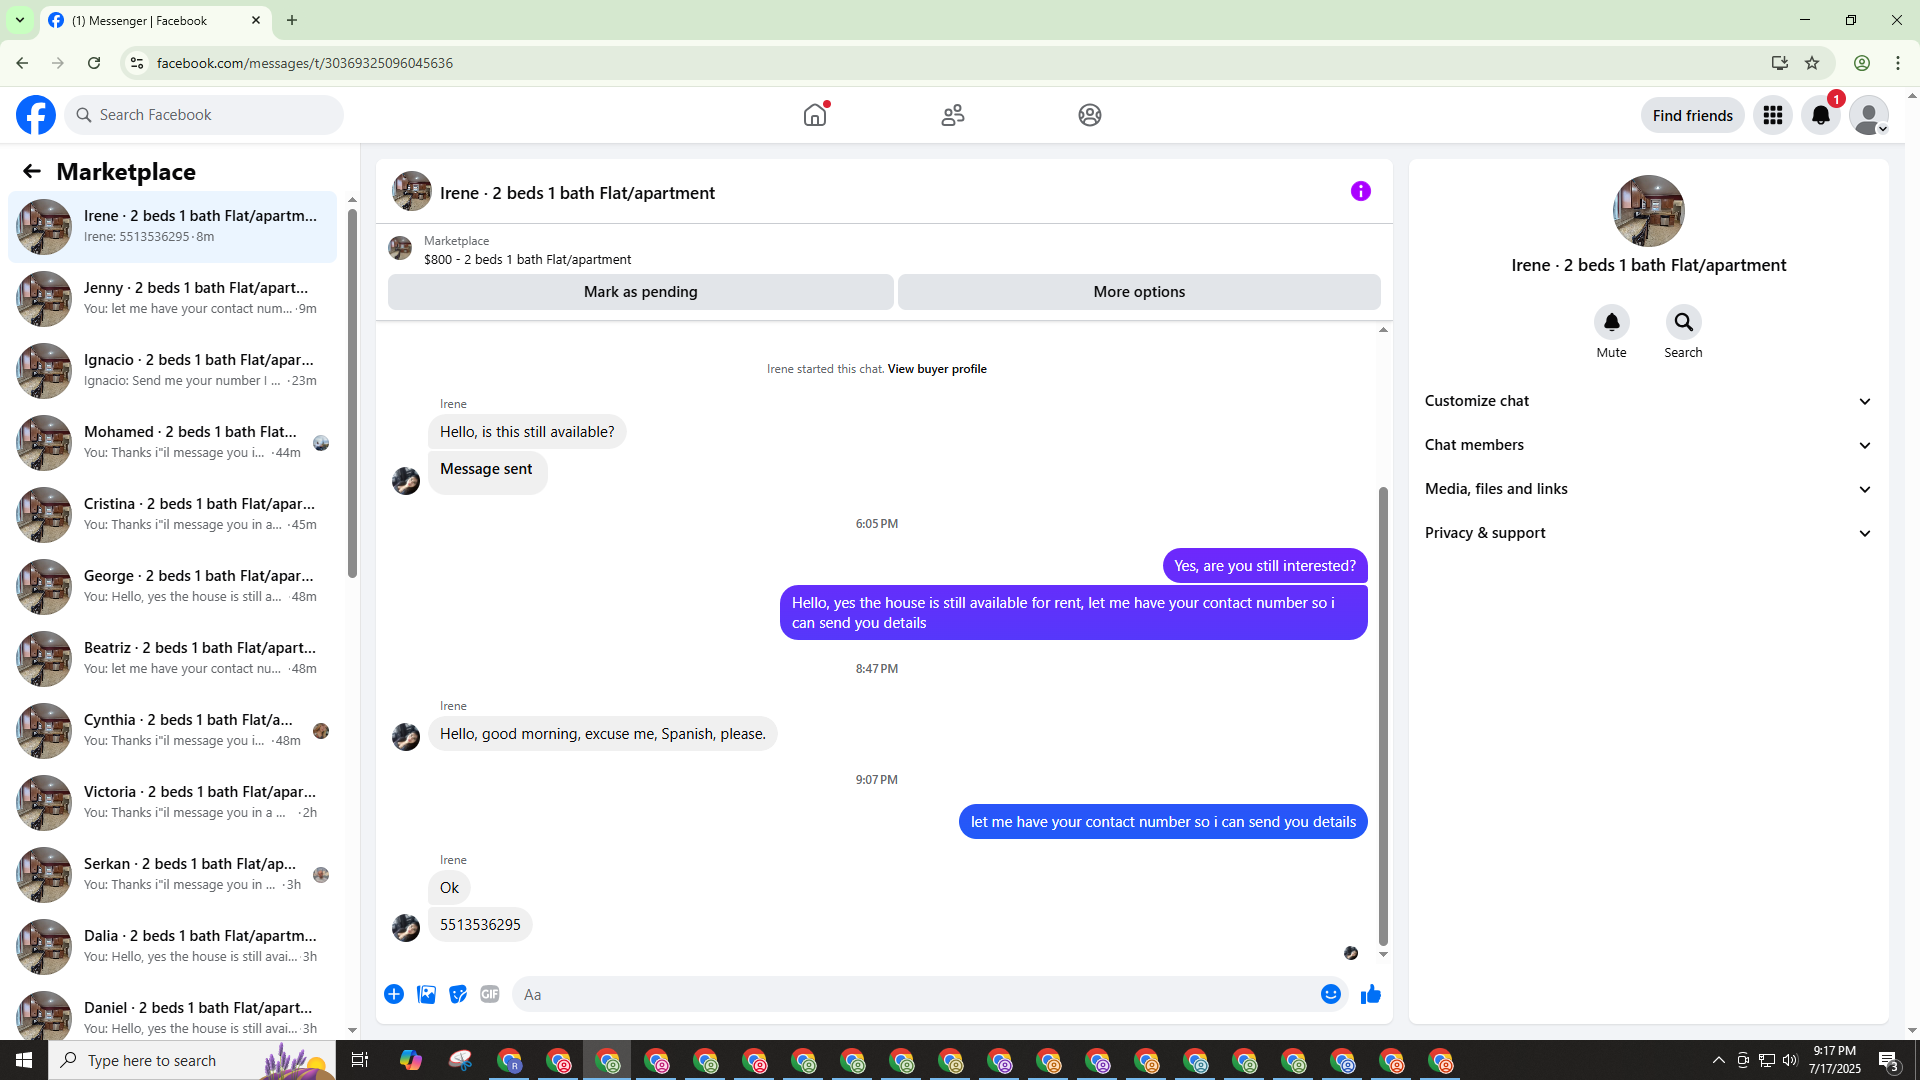
Task: Open Cynthia's apartment conversation
Action: 172,730
